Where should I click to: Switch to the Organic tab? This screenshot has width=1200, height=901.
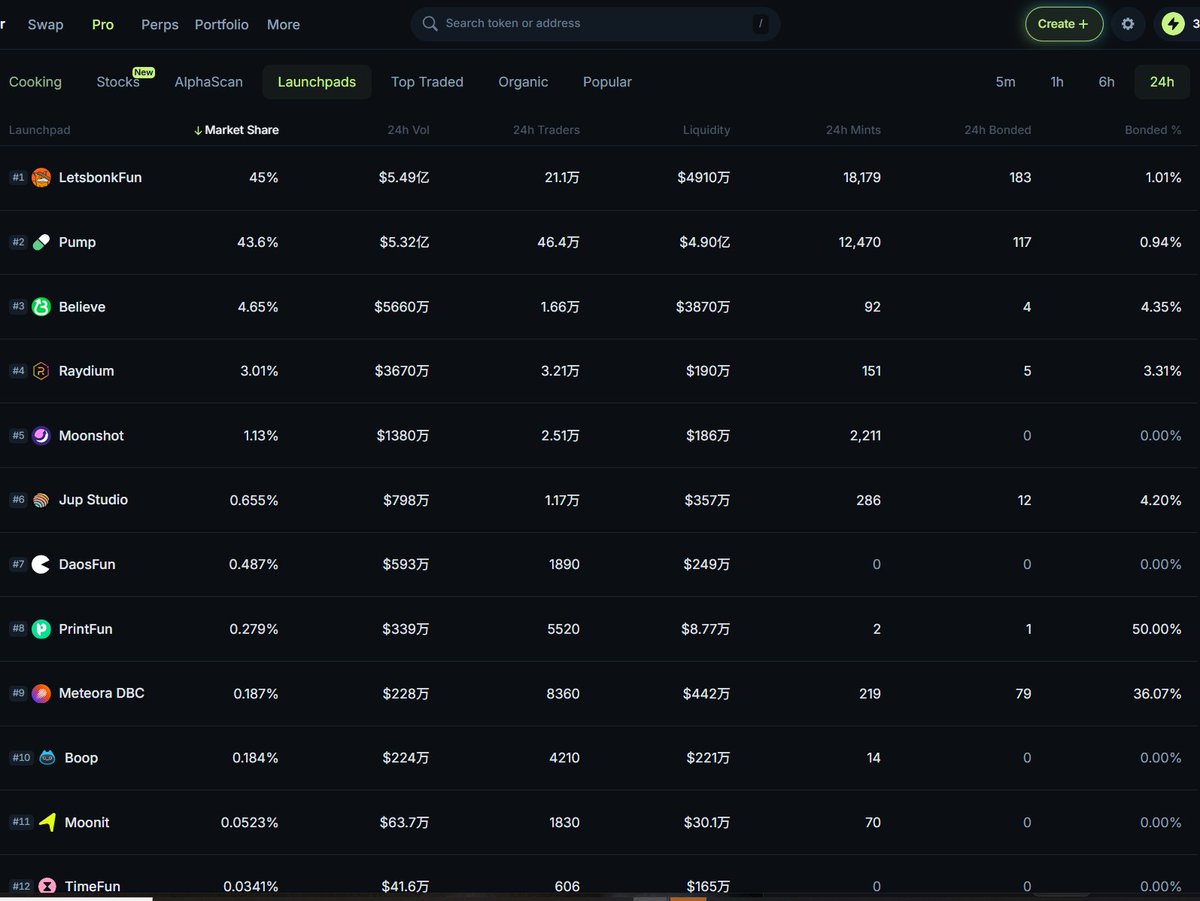(x=523, y=82)
